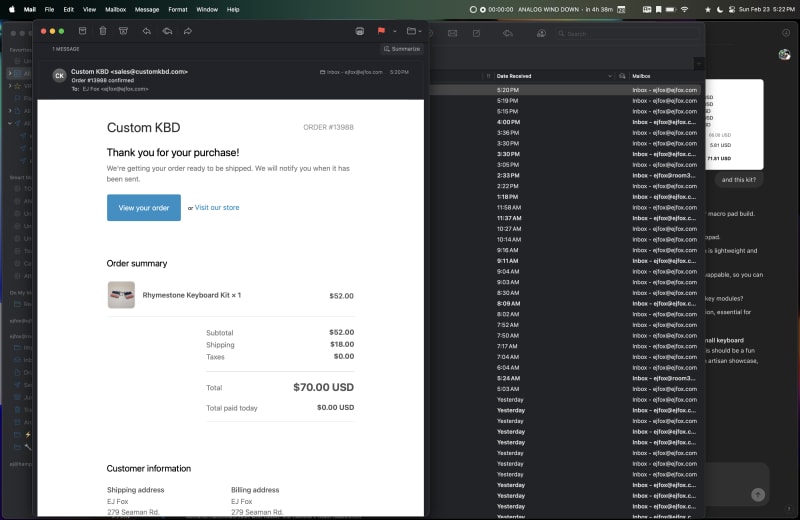800x520 pixels.
Task: Click the ANALOG WIND DOWN timer item
Action: coord(565,9)
